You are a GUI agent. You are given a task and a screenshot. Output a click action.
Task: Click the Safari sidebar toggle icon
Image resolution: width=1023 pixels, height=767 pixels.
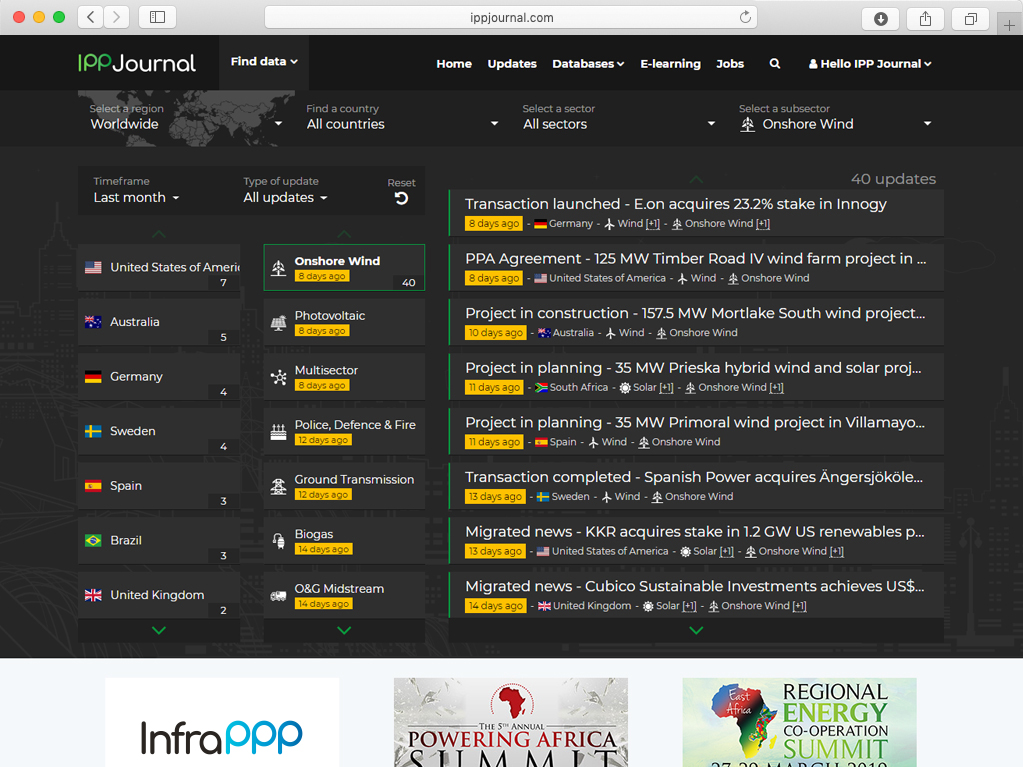(157, 17)
